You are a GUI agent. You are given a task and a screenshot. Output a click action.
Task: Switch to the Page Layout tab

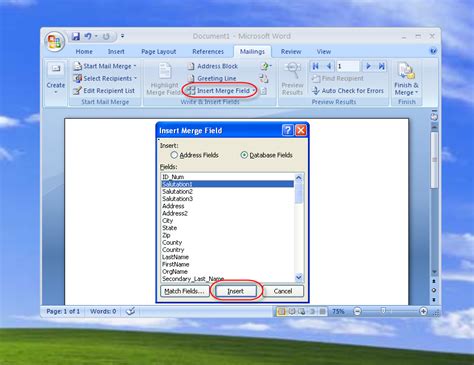pos(159,51)
